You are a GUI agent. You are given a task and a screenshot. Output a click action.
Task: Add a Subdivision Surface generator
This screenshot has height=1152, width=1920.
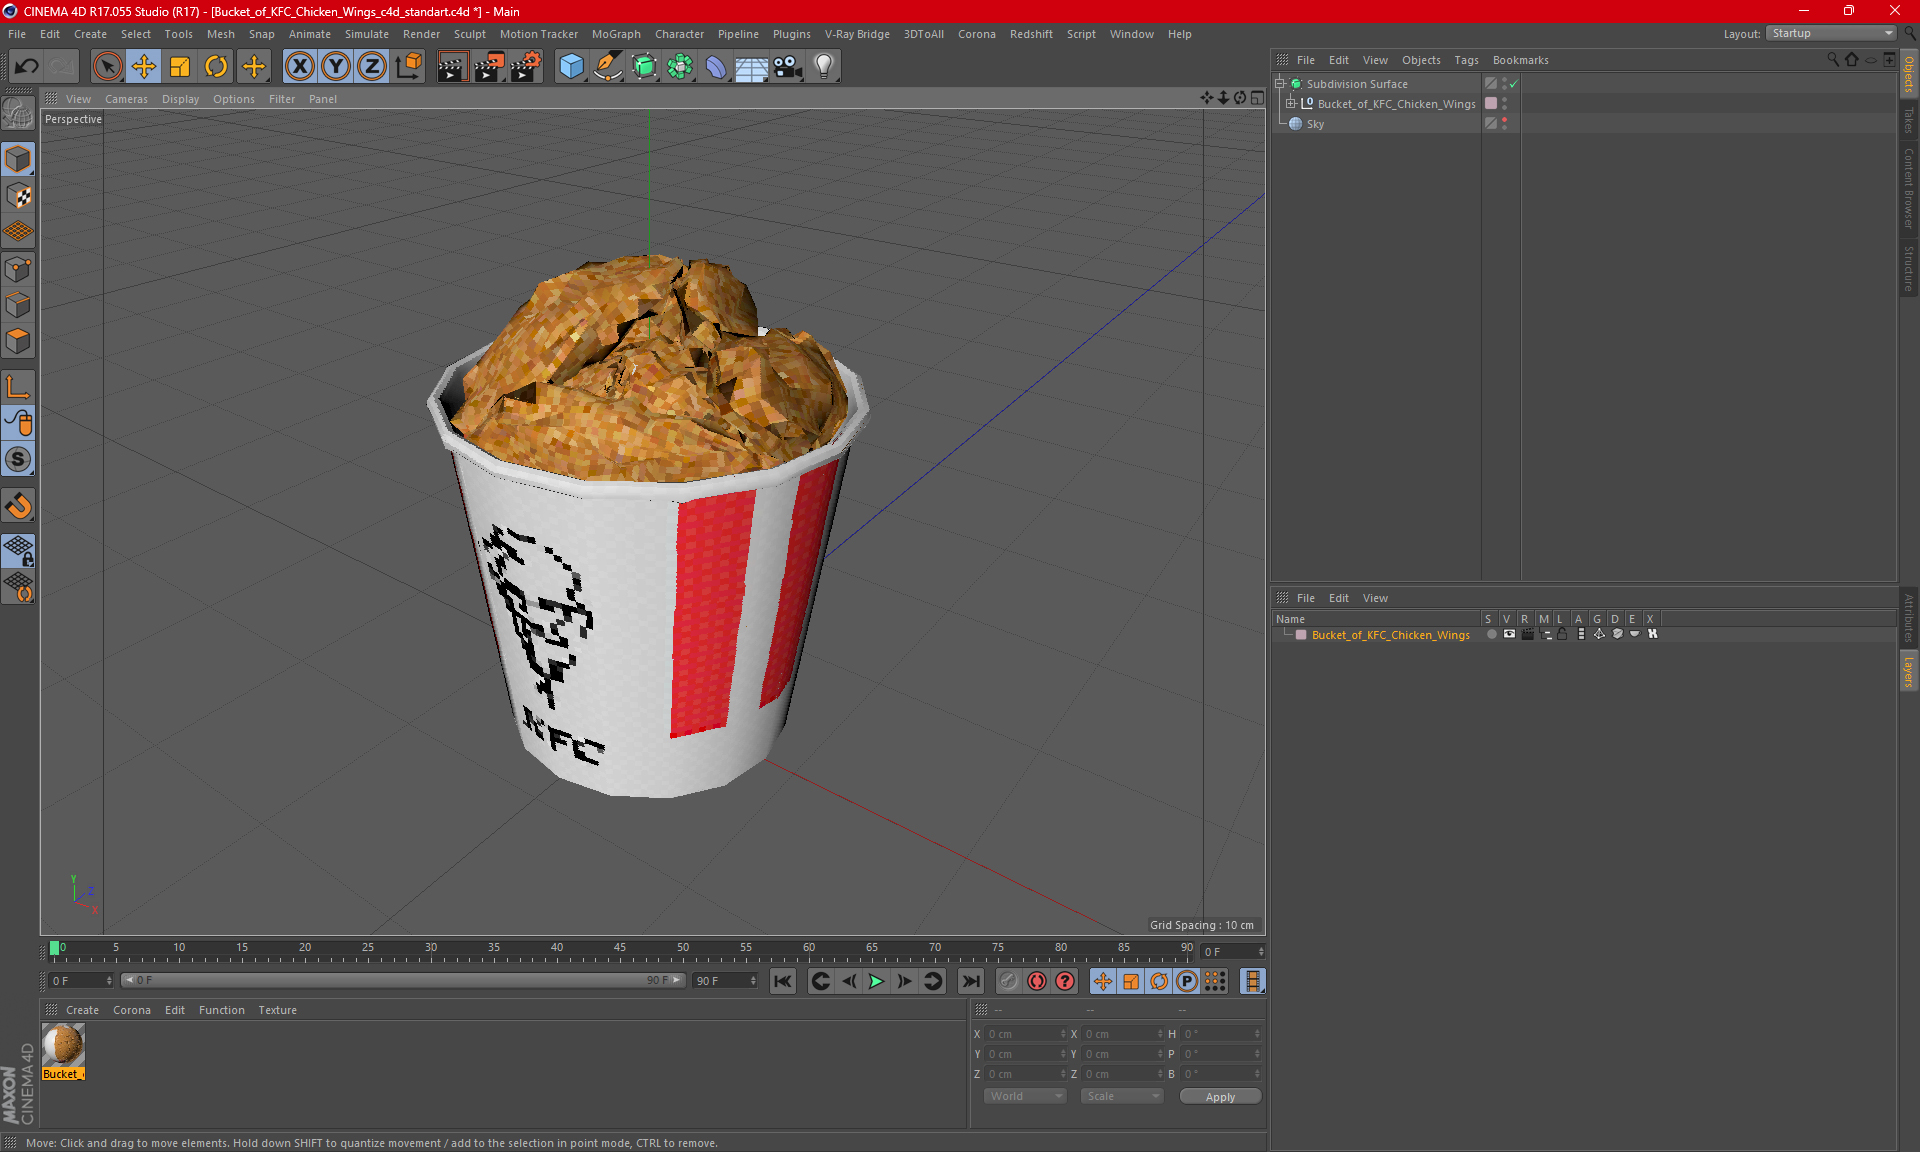point(644,67)
